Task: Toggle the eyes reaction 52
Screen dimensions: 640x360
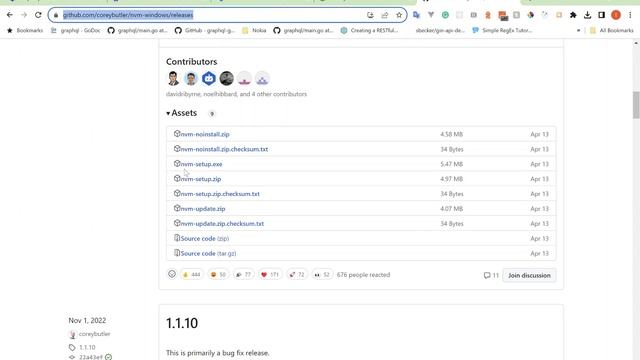Action: tap(322, 275)
